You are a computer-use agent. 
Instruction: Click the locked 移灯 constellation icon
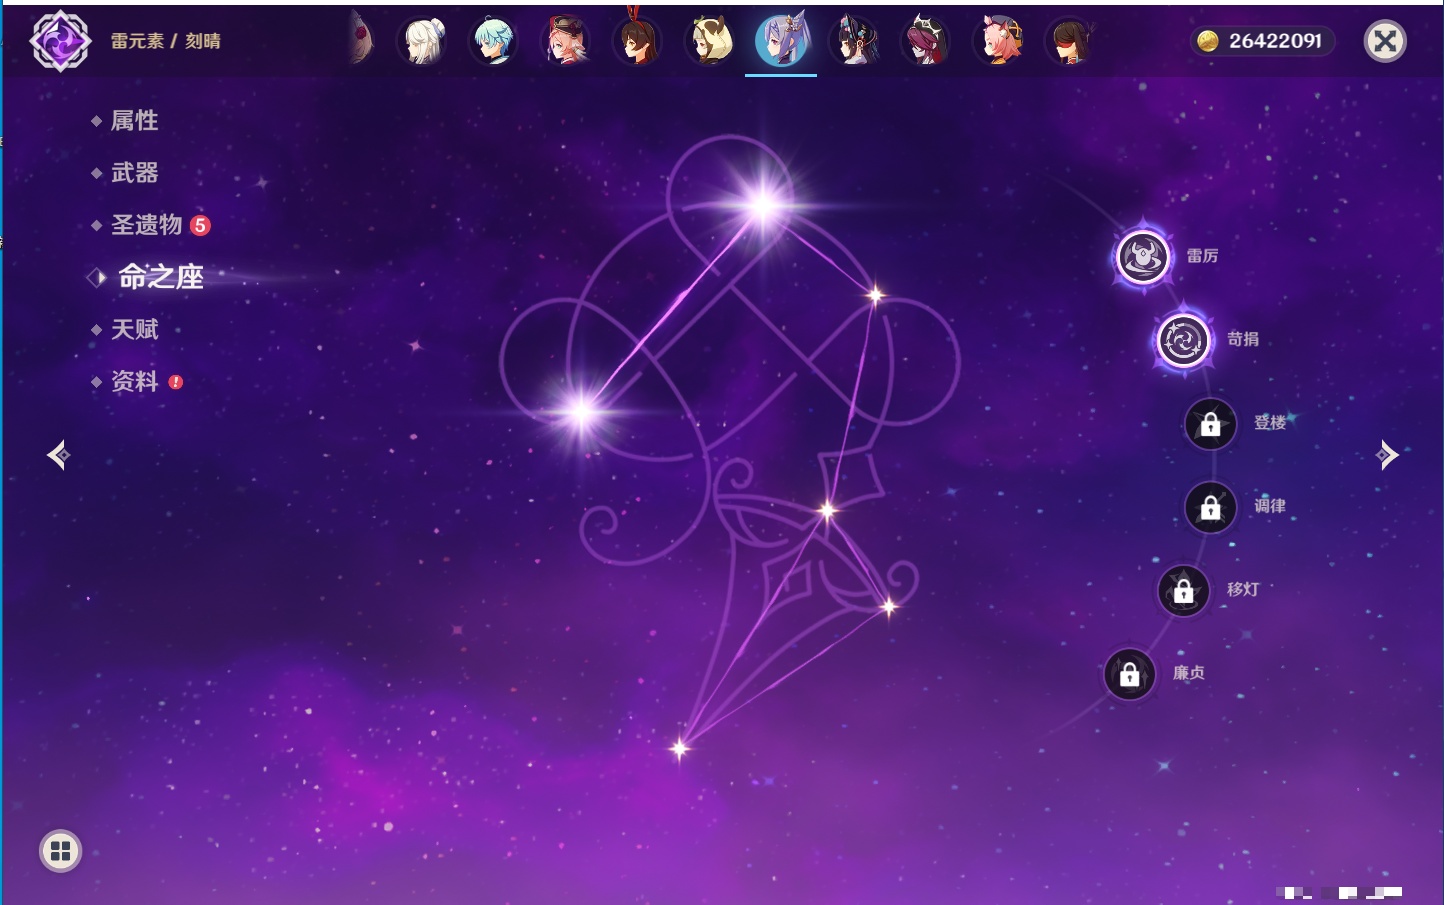[x=1184, y=591]
